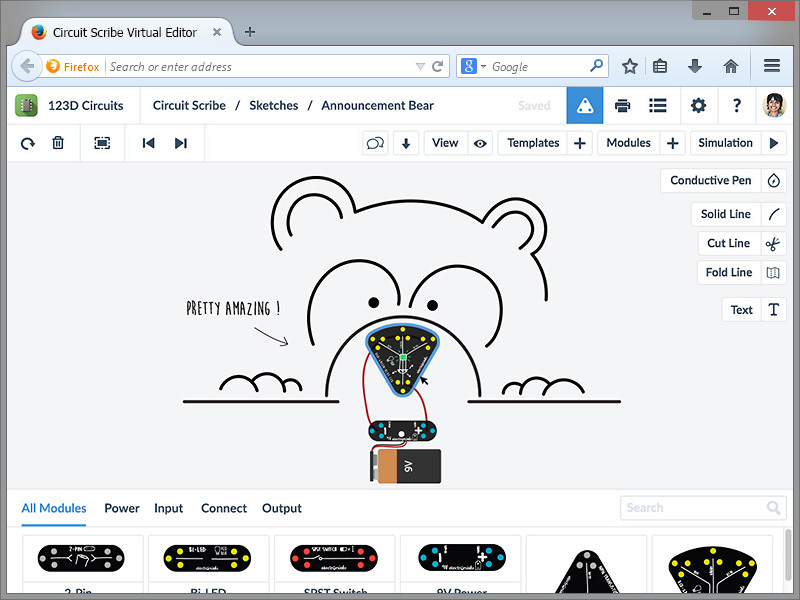This screenshot has height=600, width=800.
Task: Step to next with skip-forward icon
Action: point(181,143)
